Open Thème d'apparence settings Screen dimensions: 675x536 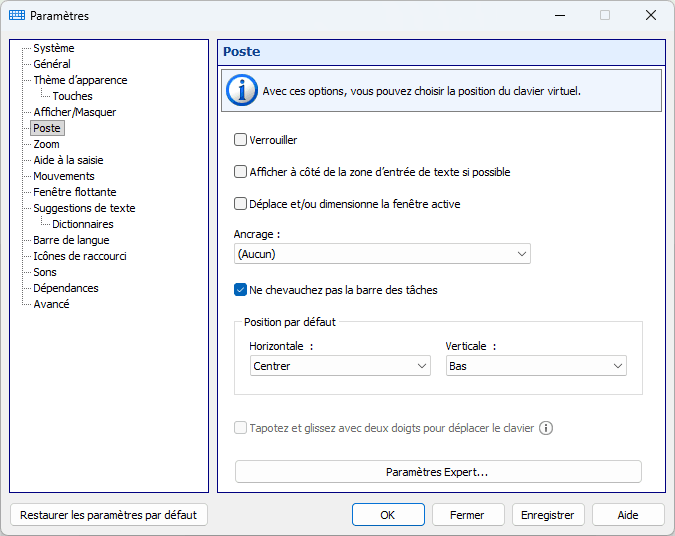pos(81,80)
